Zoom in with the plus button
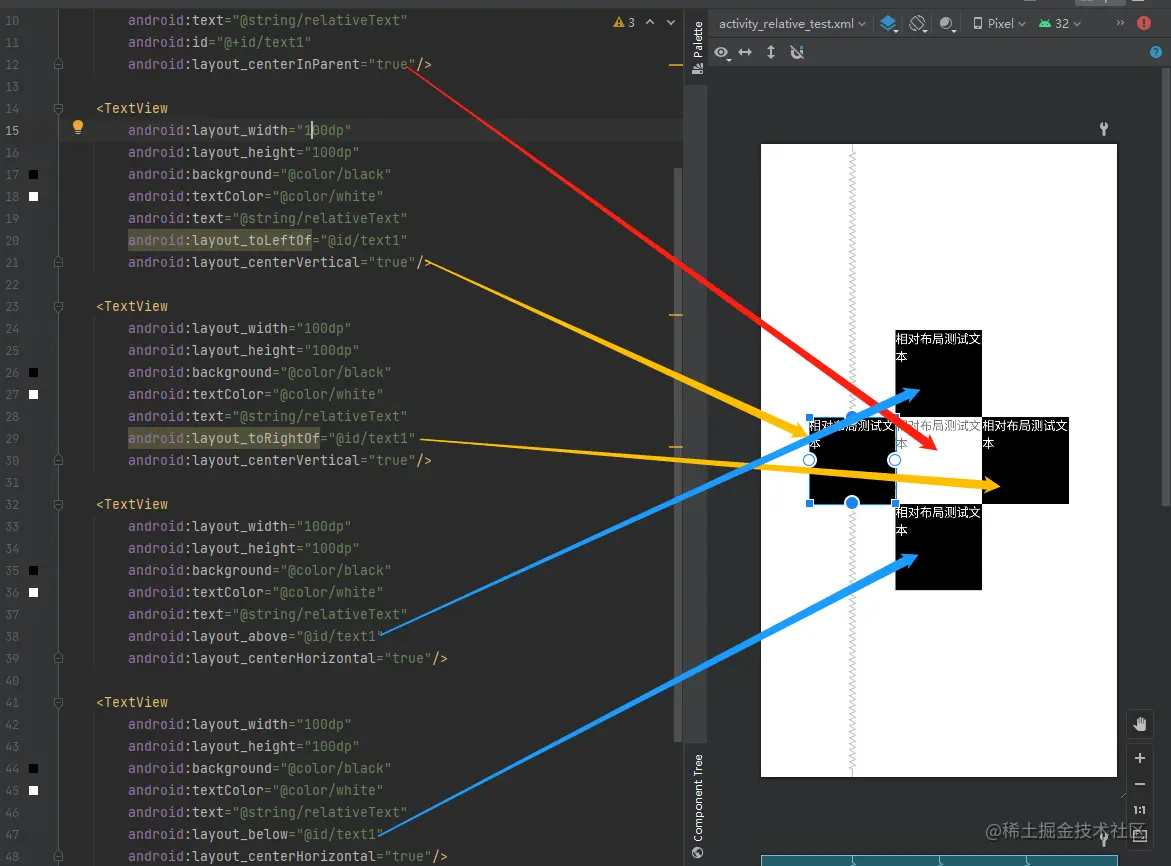 1140,758
